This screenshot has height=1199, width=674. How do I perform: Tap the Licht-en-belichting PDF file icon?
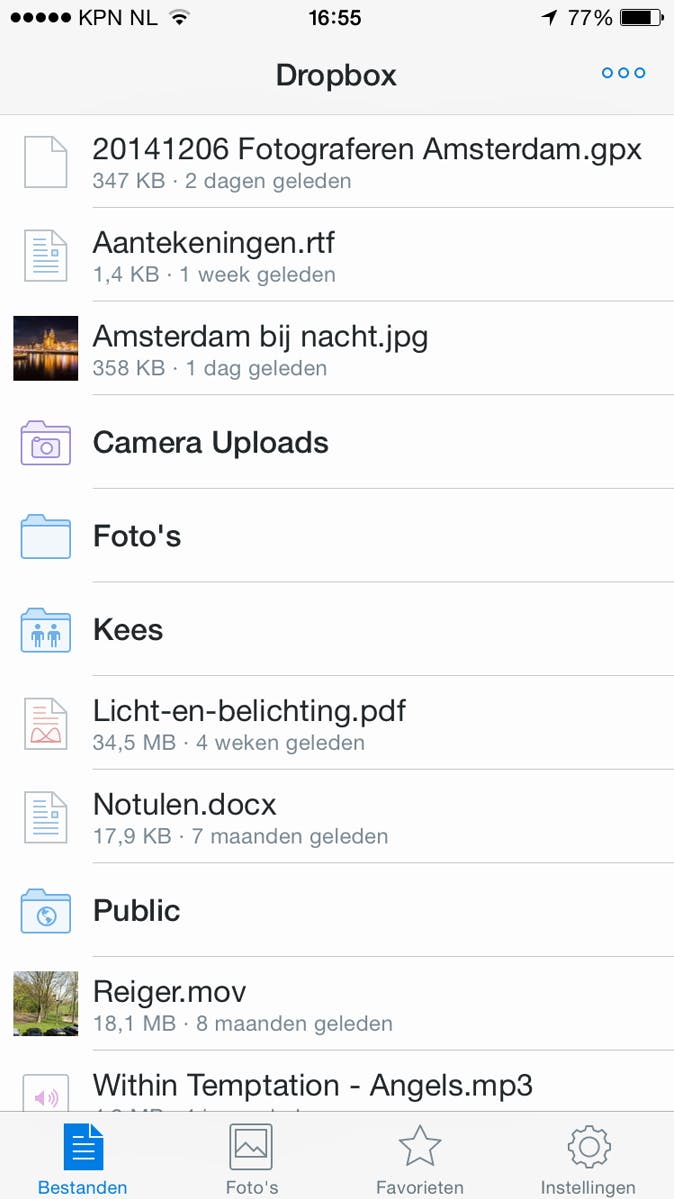45,723
